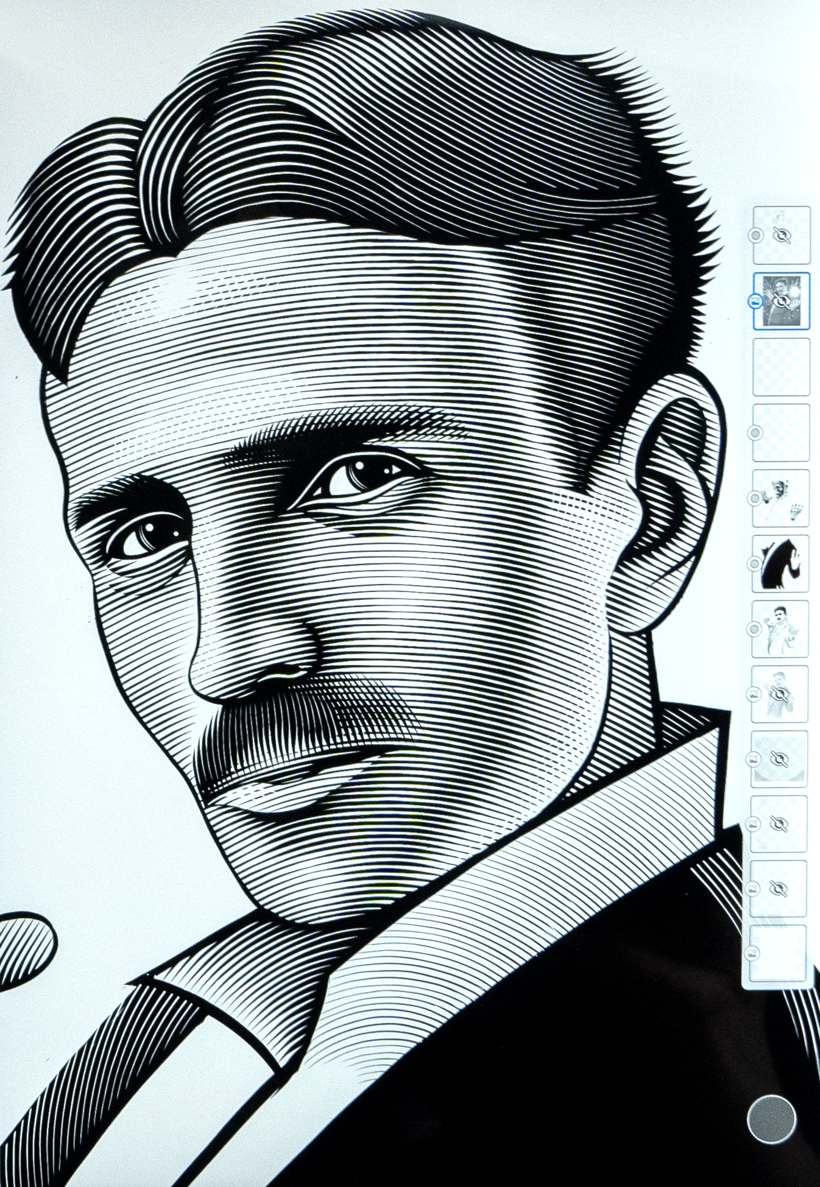The image size is (820, 1187).
Task: Show the hidden gray circular background layer
Action: (x=781, y=759)
